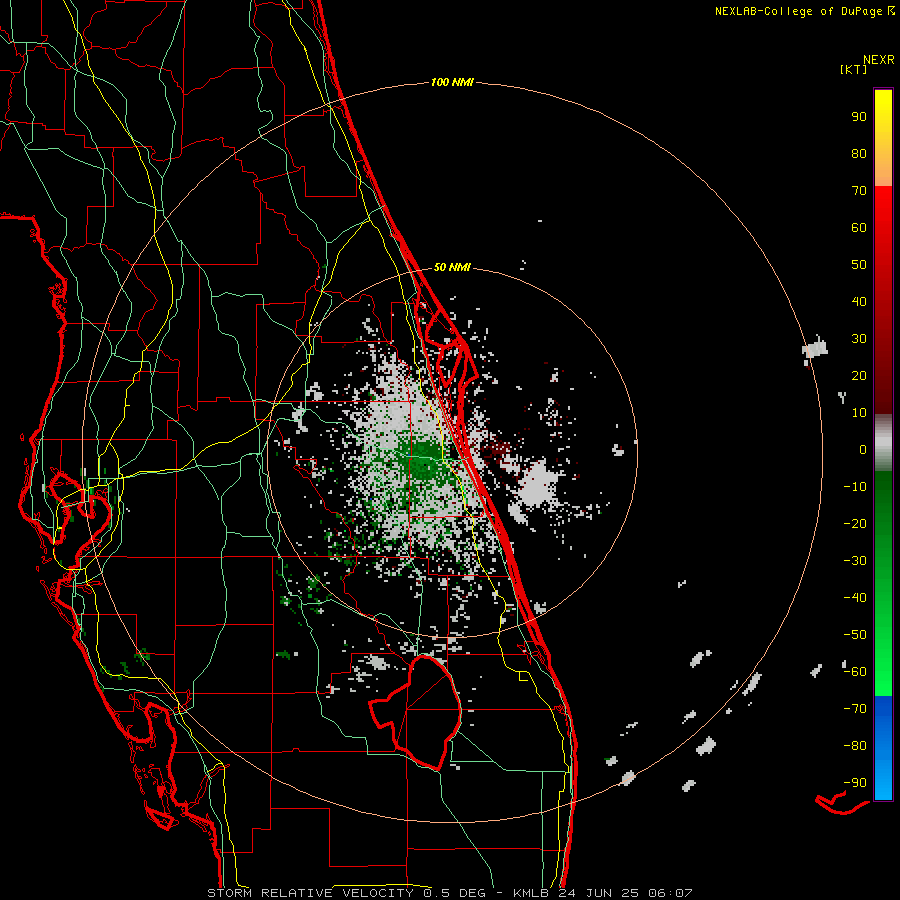
Task: Click the 100 NMI range ring label
Action: click(x=452, y=83)
